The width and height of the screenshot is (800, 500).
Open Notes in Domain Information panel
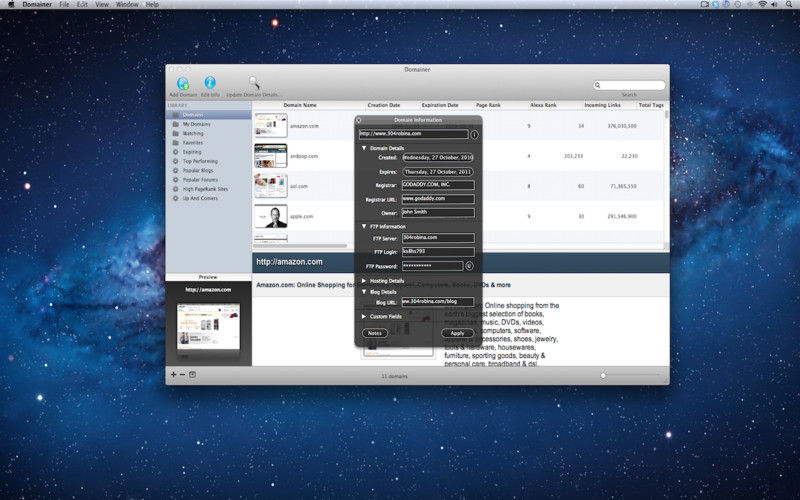[x=375, y=333]
